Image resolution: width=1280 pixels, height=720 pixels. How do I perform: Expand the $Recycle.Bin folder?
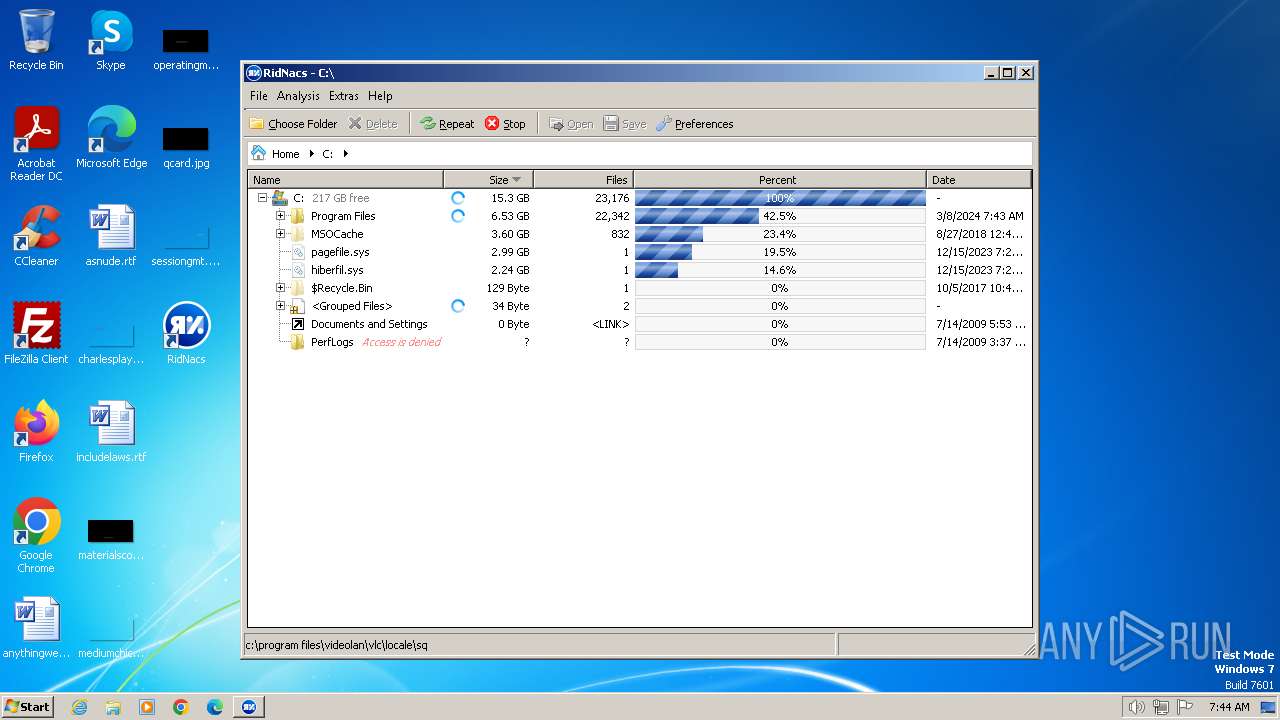point(280,288)
